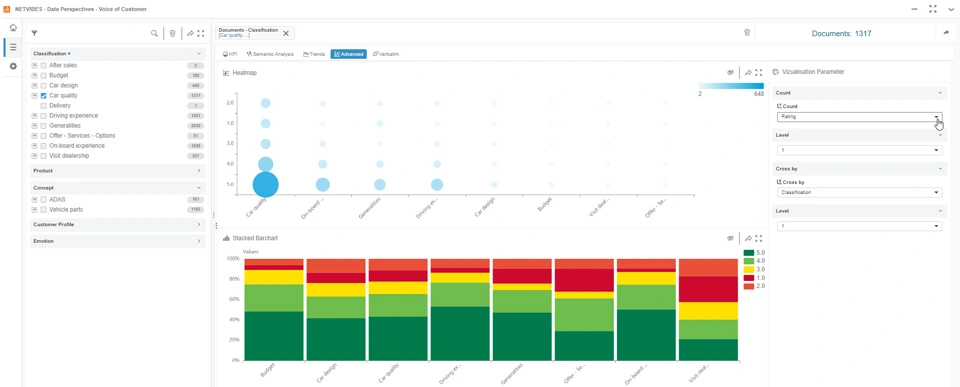Clear filters with filter panel trash icon
Screen dimensions: 960x387
173,34
